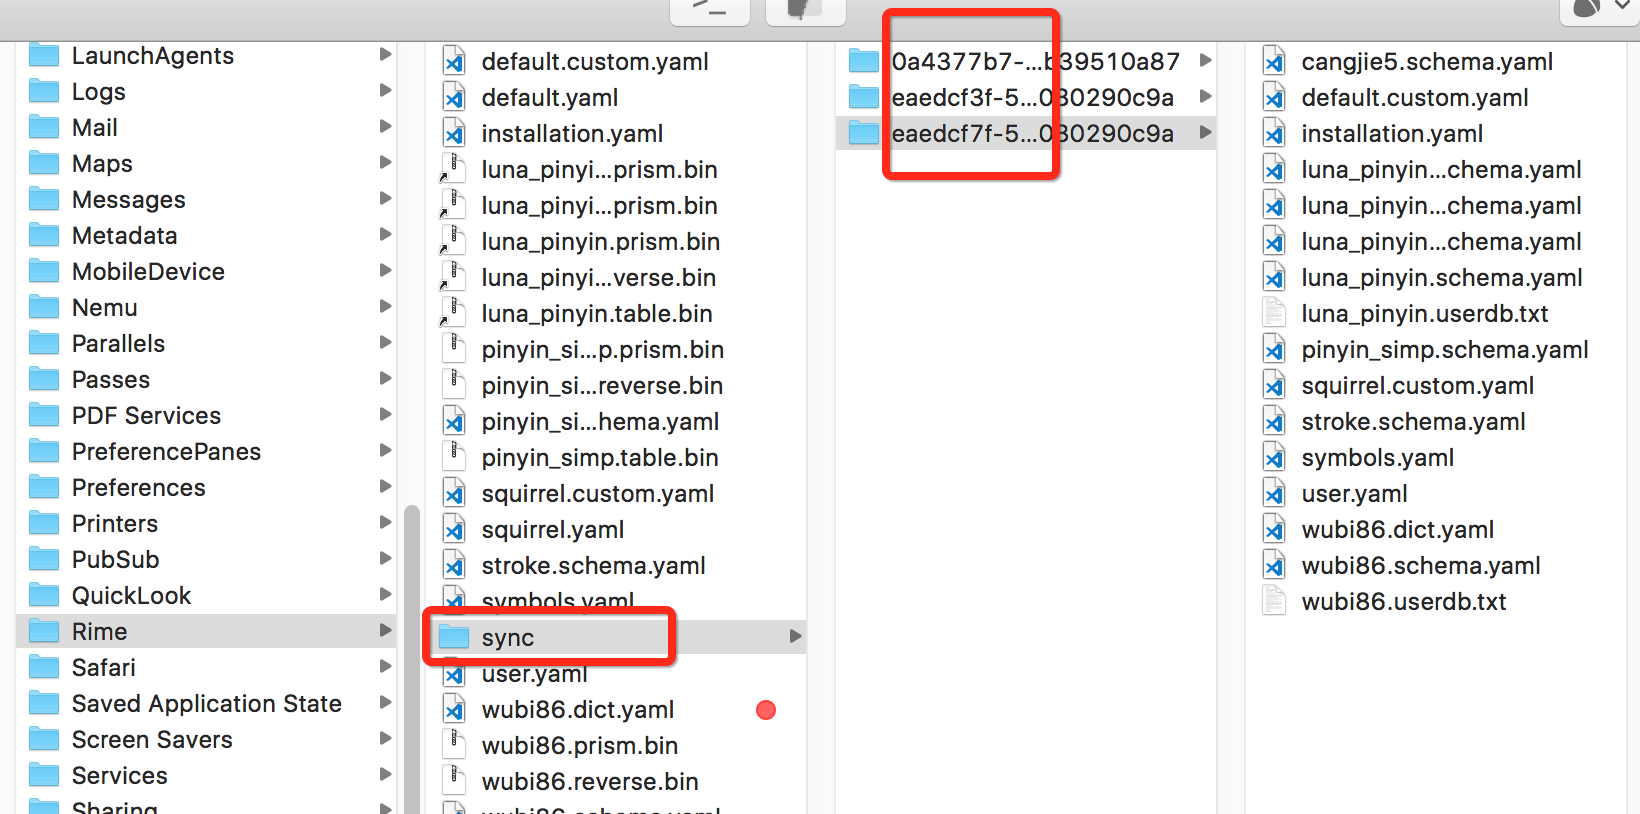
Task: Select the Saved Application State folder
Action: tap(206, 703)
